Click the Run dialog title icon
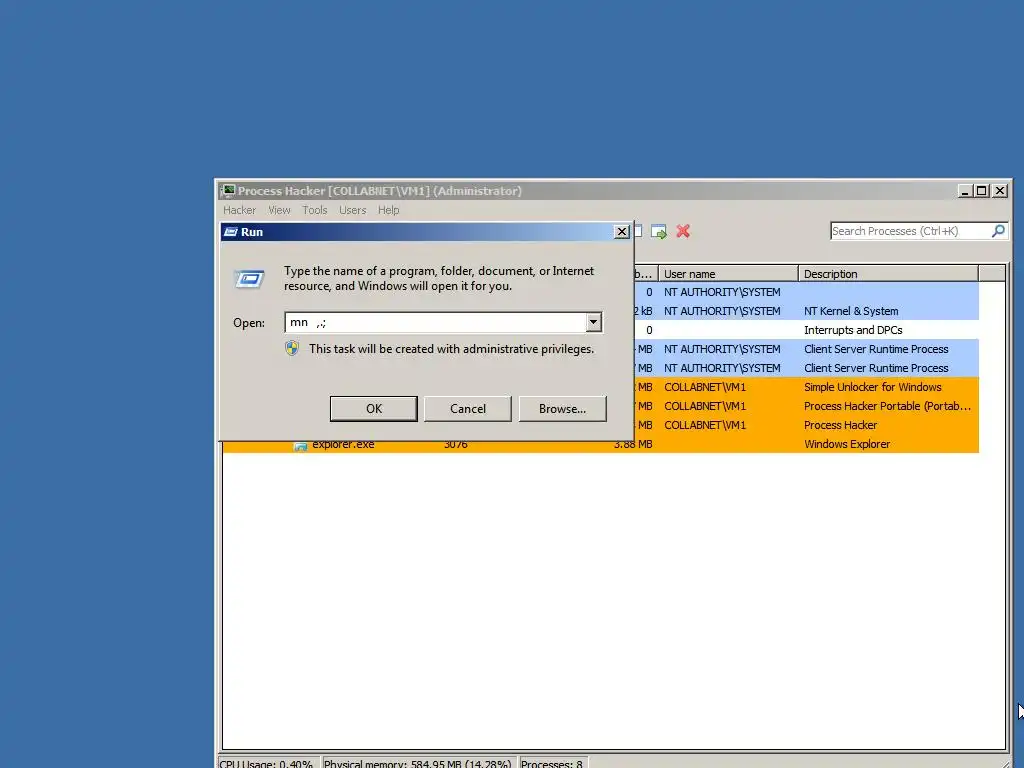The width and height of the screenshot is (1024, 768). click(x=231, y=232)
